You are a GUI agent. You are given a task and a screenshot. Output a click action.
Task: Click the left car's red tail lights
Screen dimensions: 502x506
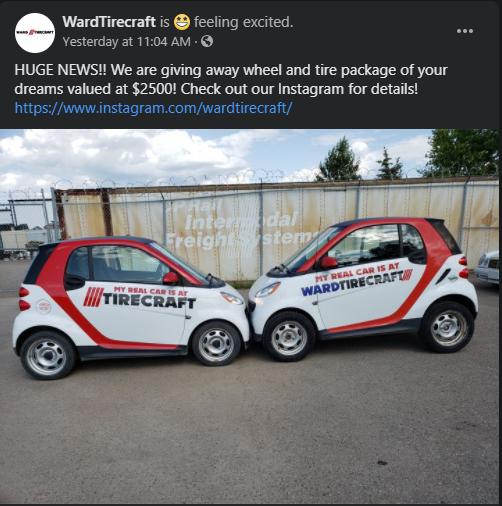[24, 298]
